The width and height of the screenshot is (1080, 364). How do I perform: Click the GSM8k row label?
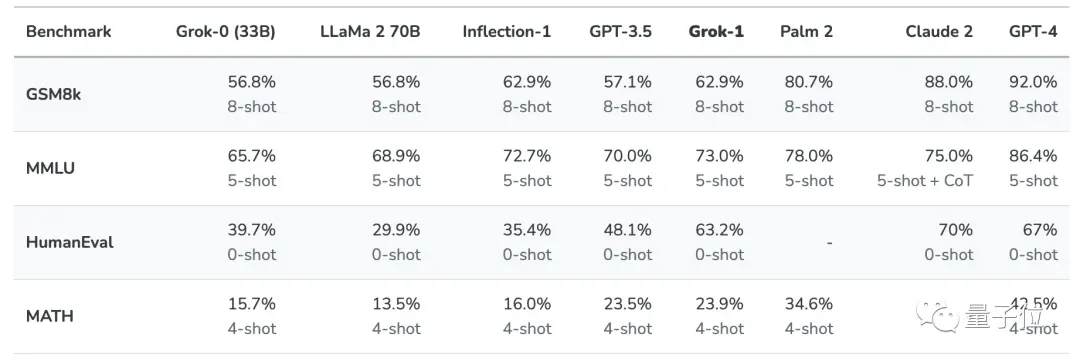pos(53,94)
